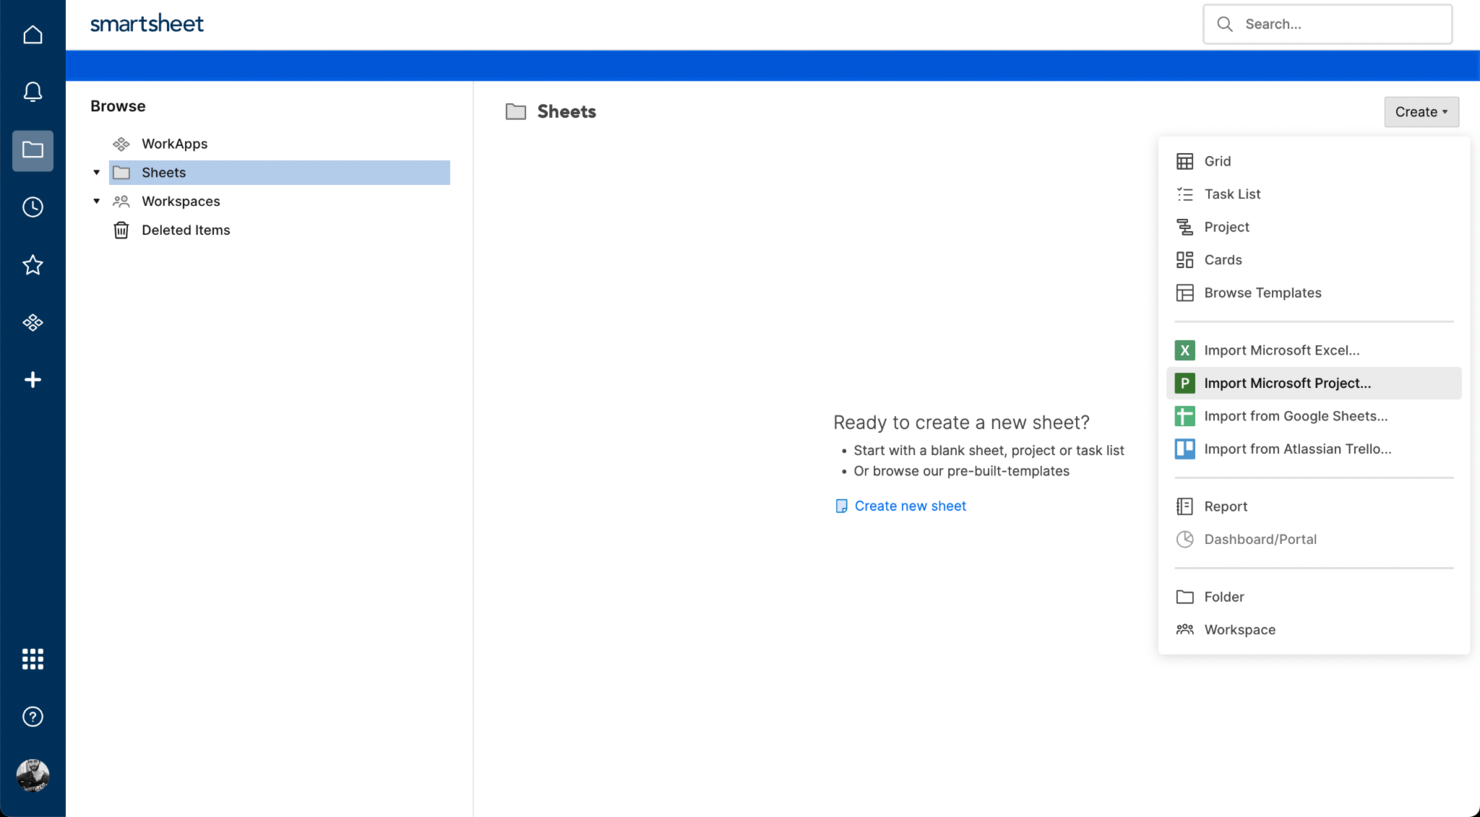Click the Folder icon in Create menu
This screenshot has width=1480, height=817.
1185,597
